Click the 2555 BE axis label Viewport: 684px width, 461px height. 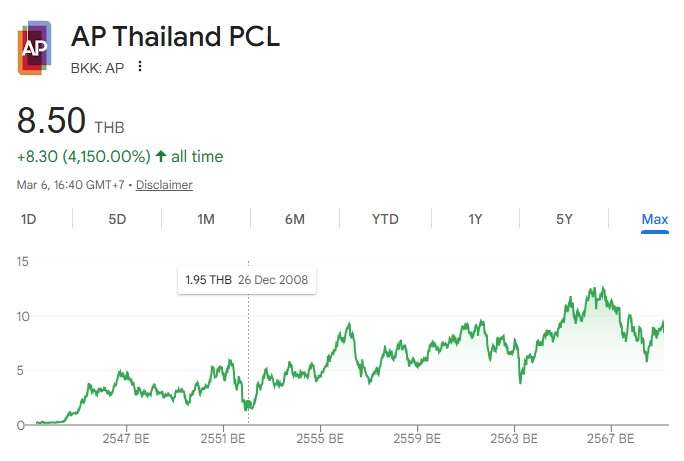320,439
